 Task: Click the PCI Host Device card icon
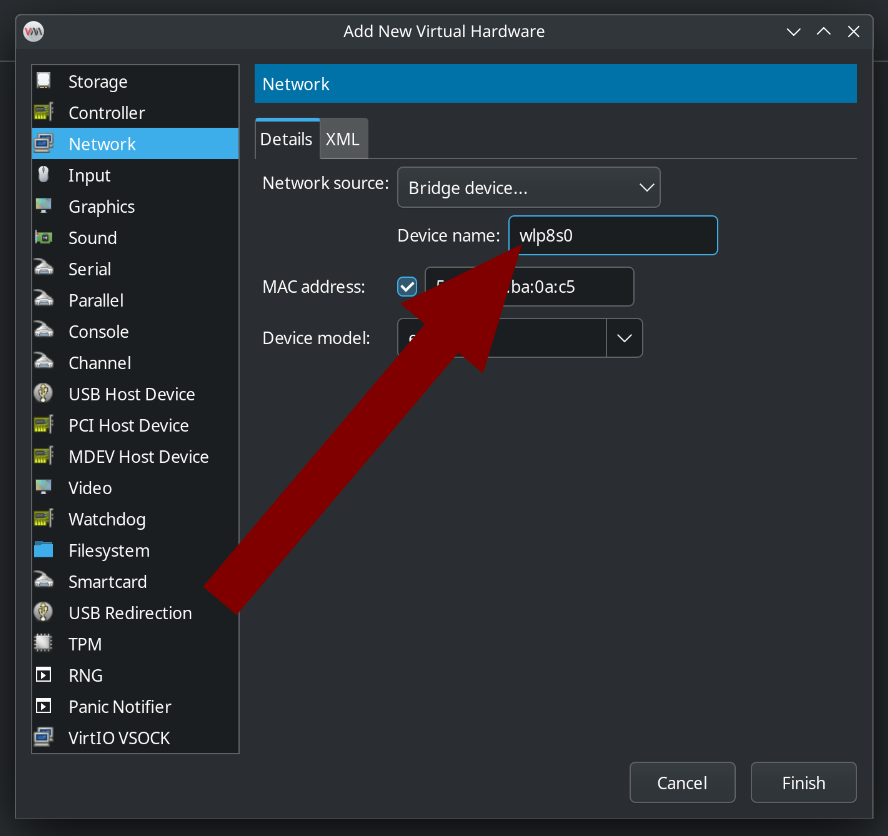[x=44, y=425]
